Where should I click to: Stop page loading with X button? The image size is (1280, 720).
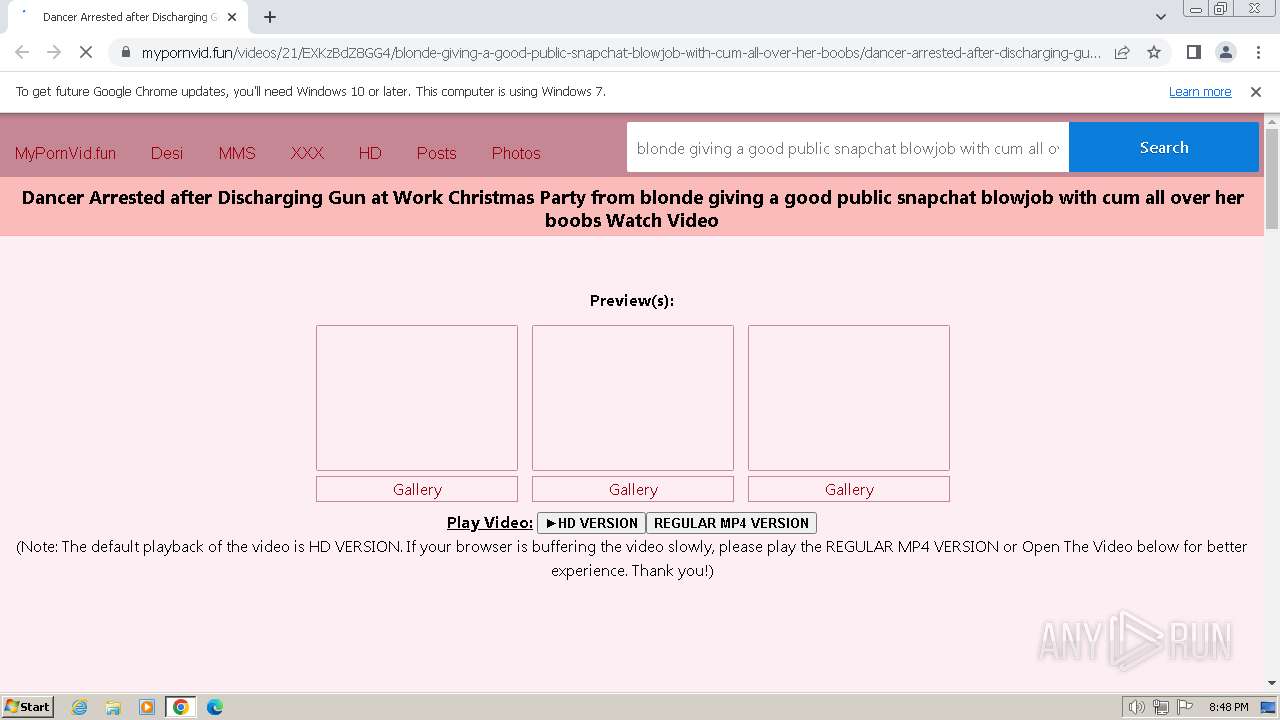click(86, 52)
